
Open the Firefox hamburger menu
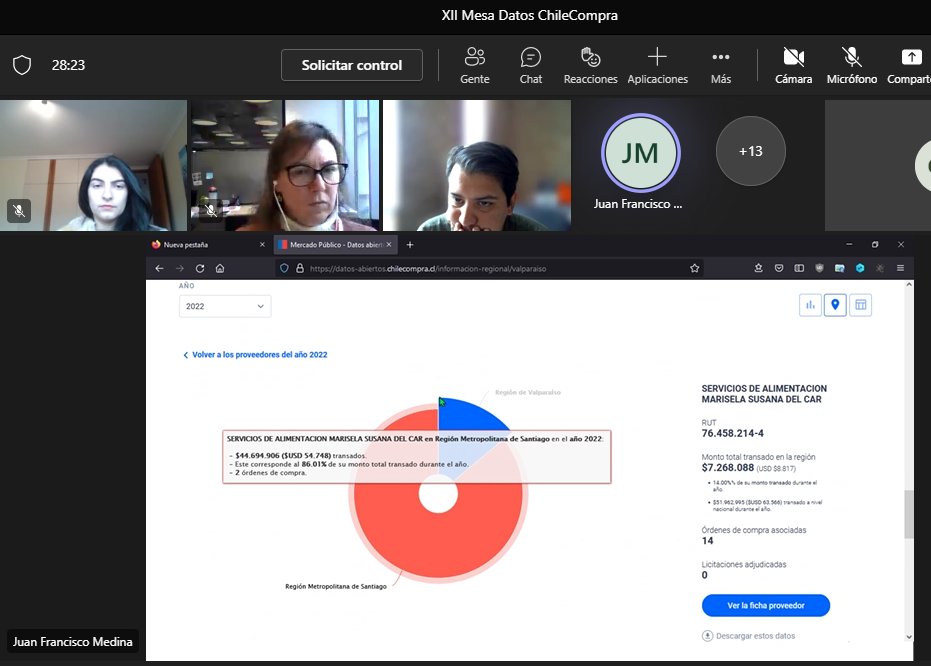click(x=900, y=268)
